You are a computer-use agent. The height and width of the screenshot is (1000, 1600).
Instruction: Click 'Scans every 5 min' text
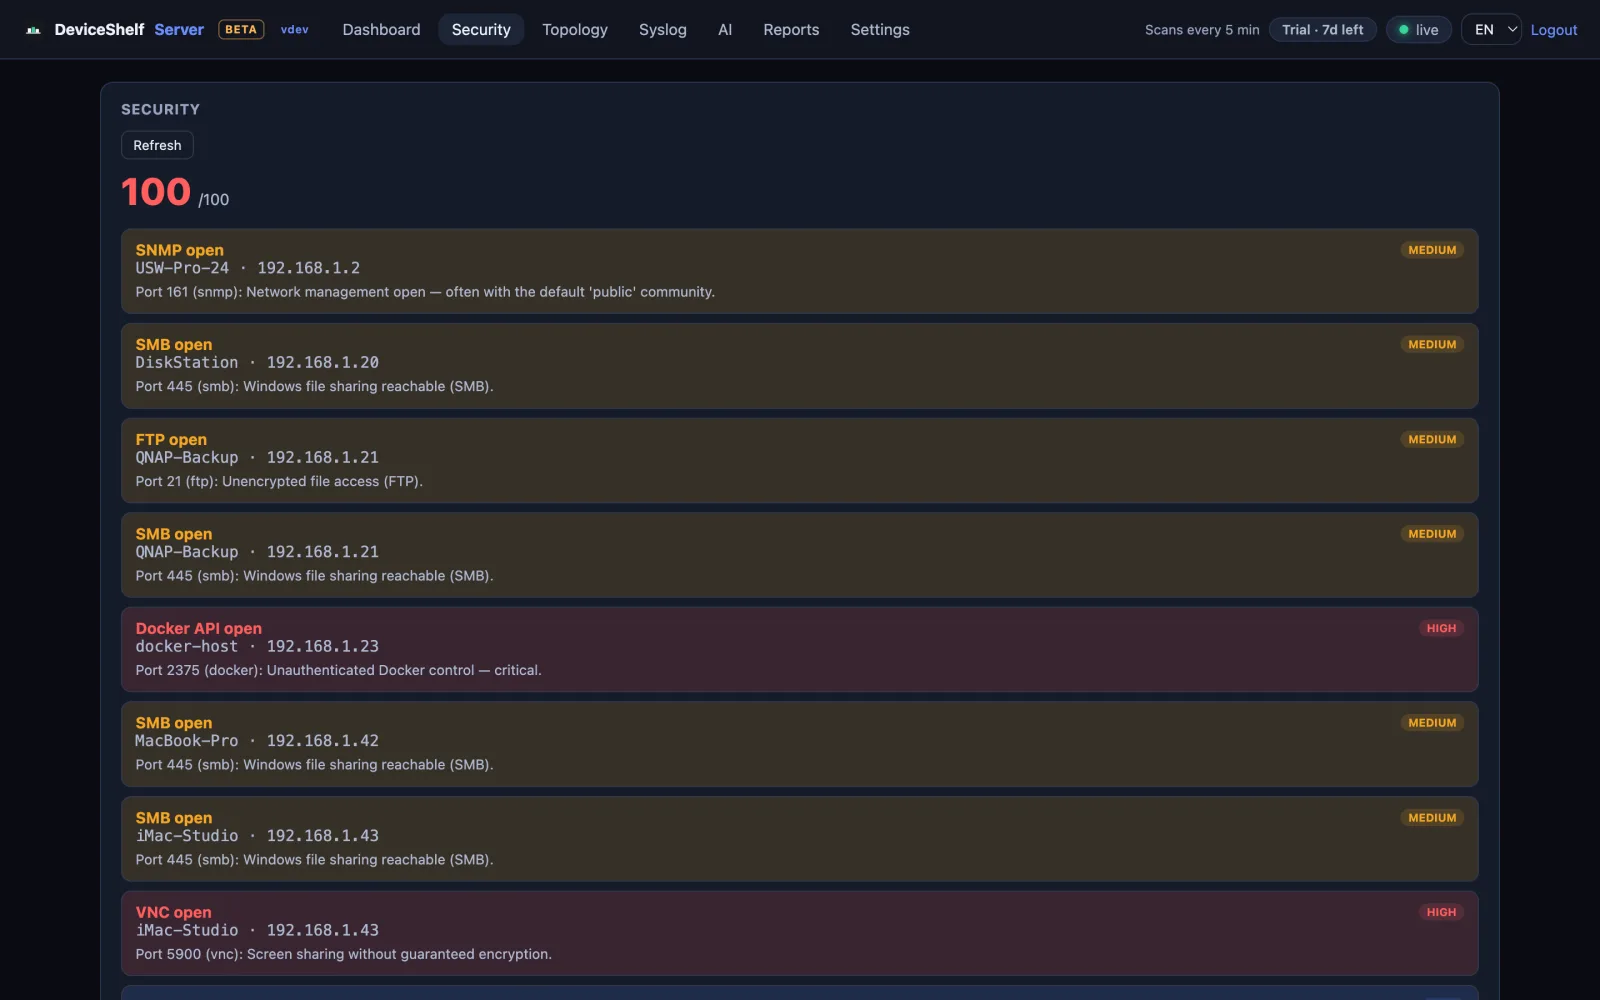1202,30
